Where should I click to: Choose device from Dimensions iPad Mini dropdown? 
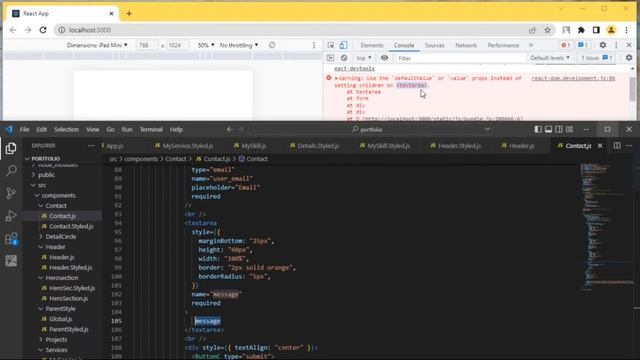point(97,45)
